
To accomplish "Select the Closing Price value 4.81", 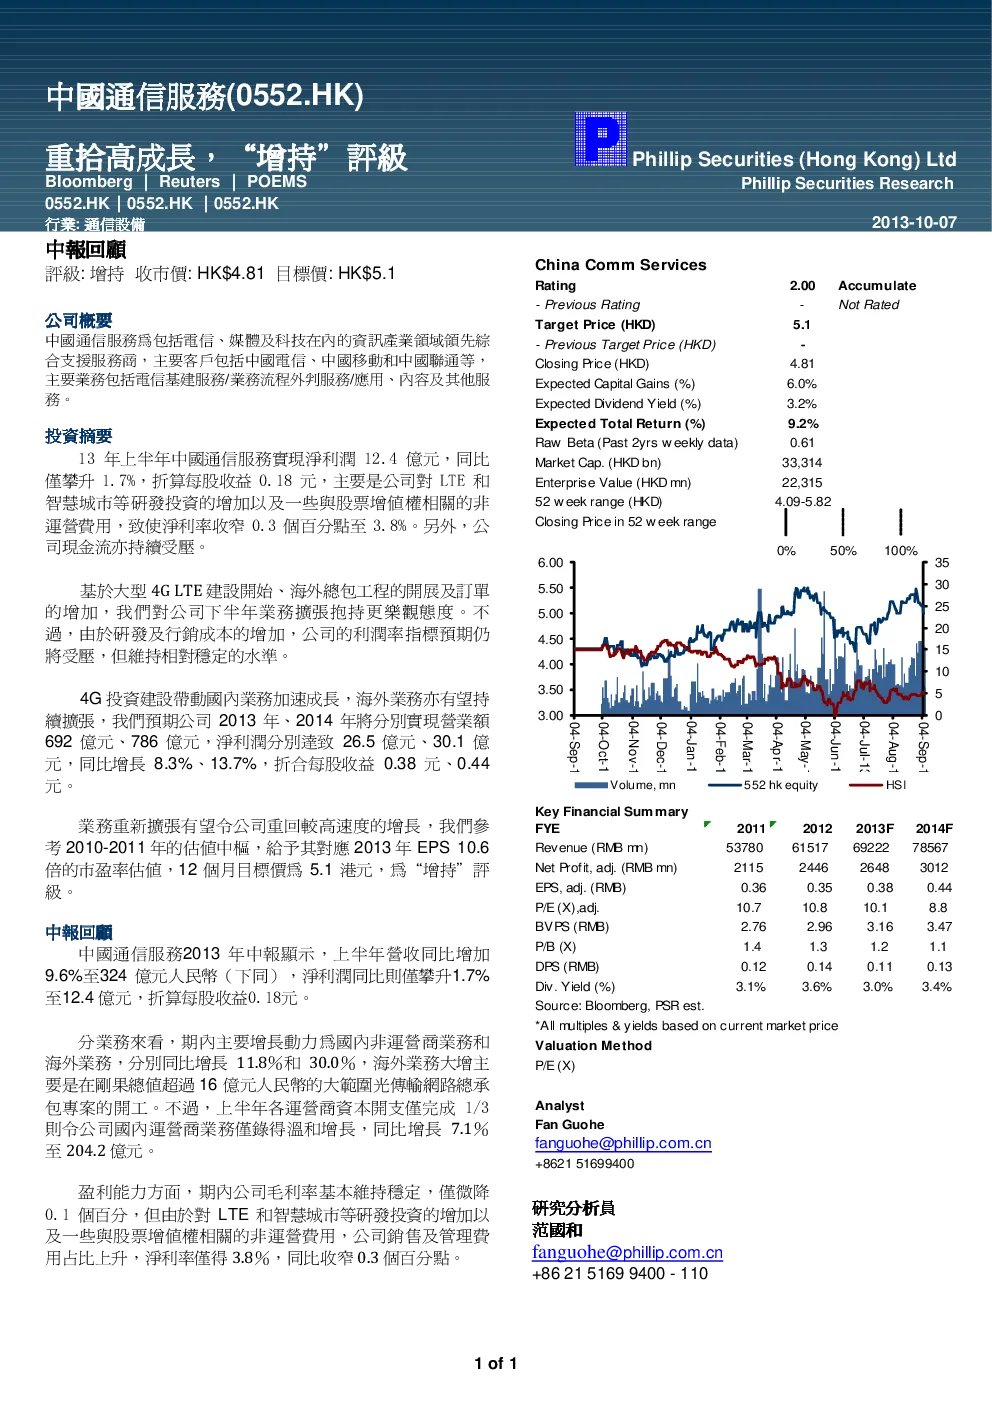I will tap(802, 364).
